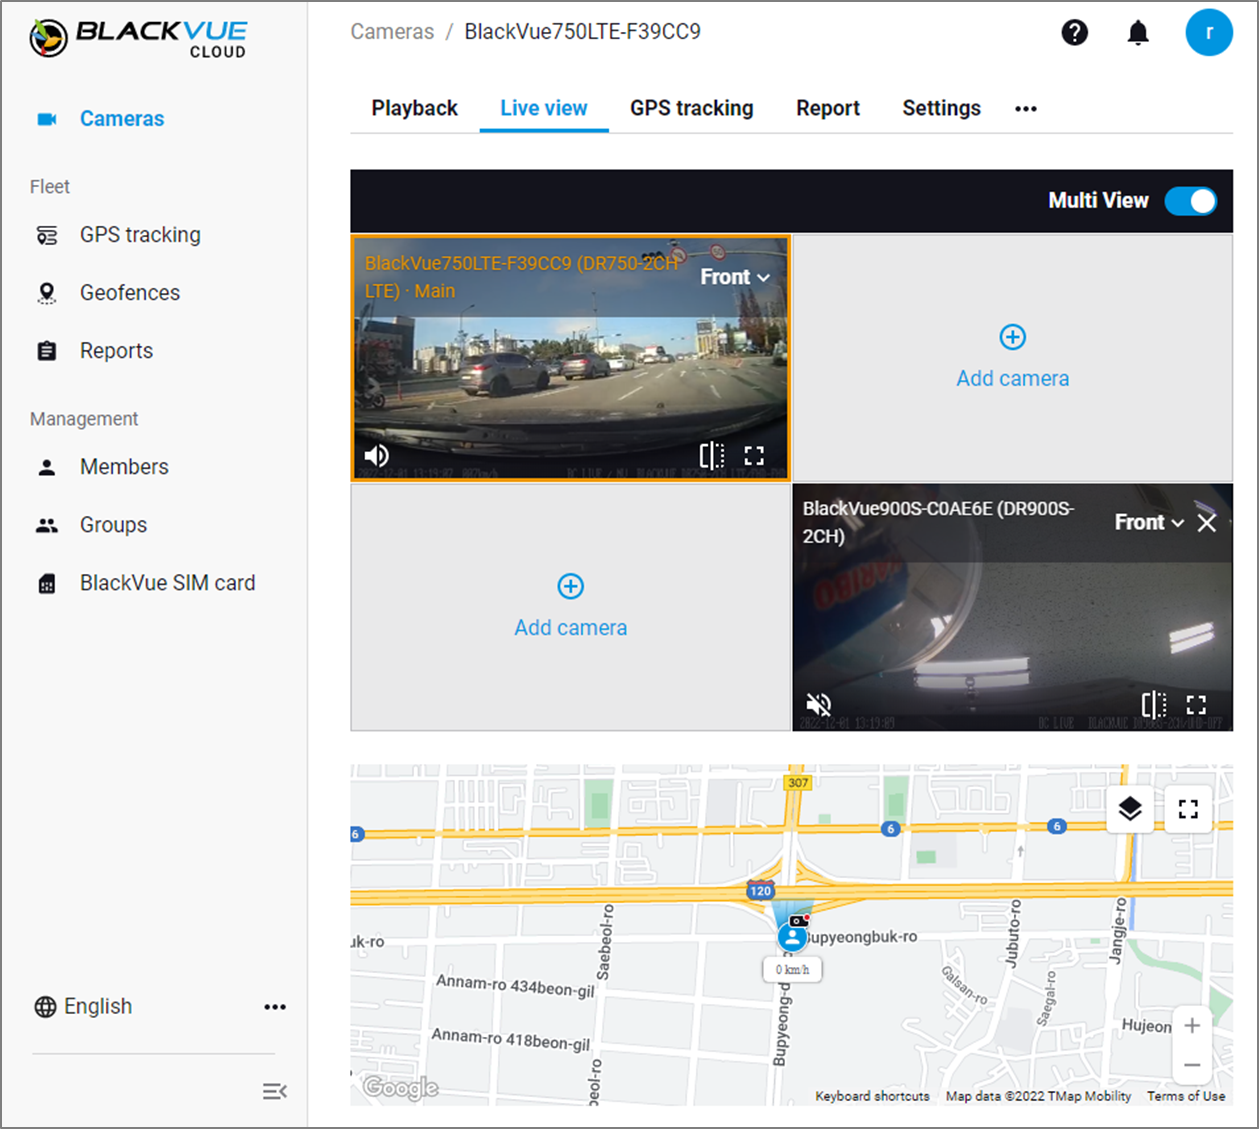1259x1129 pixels.
Task: Click the Geofences pin icon
Action: [47, 293]
